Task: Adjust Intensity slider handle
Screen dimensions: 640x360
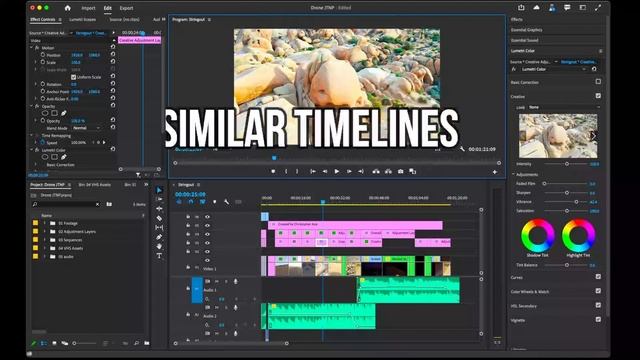Action: click(567, 164)
